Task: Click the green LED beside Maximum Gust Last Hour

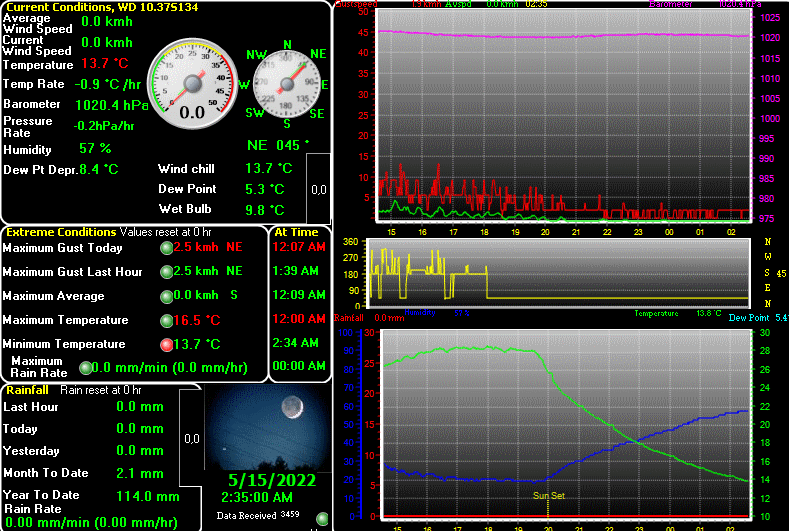Action: pos(167,272)
